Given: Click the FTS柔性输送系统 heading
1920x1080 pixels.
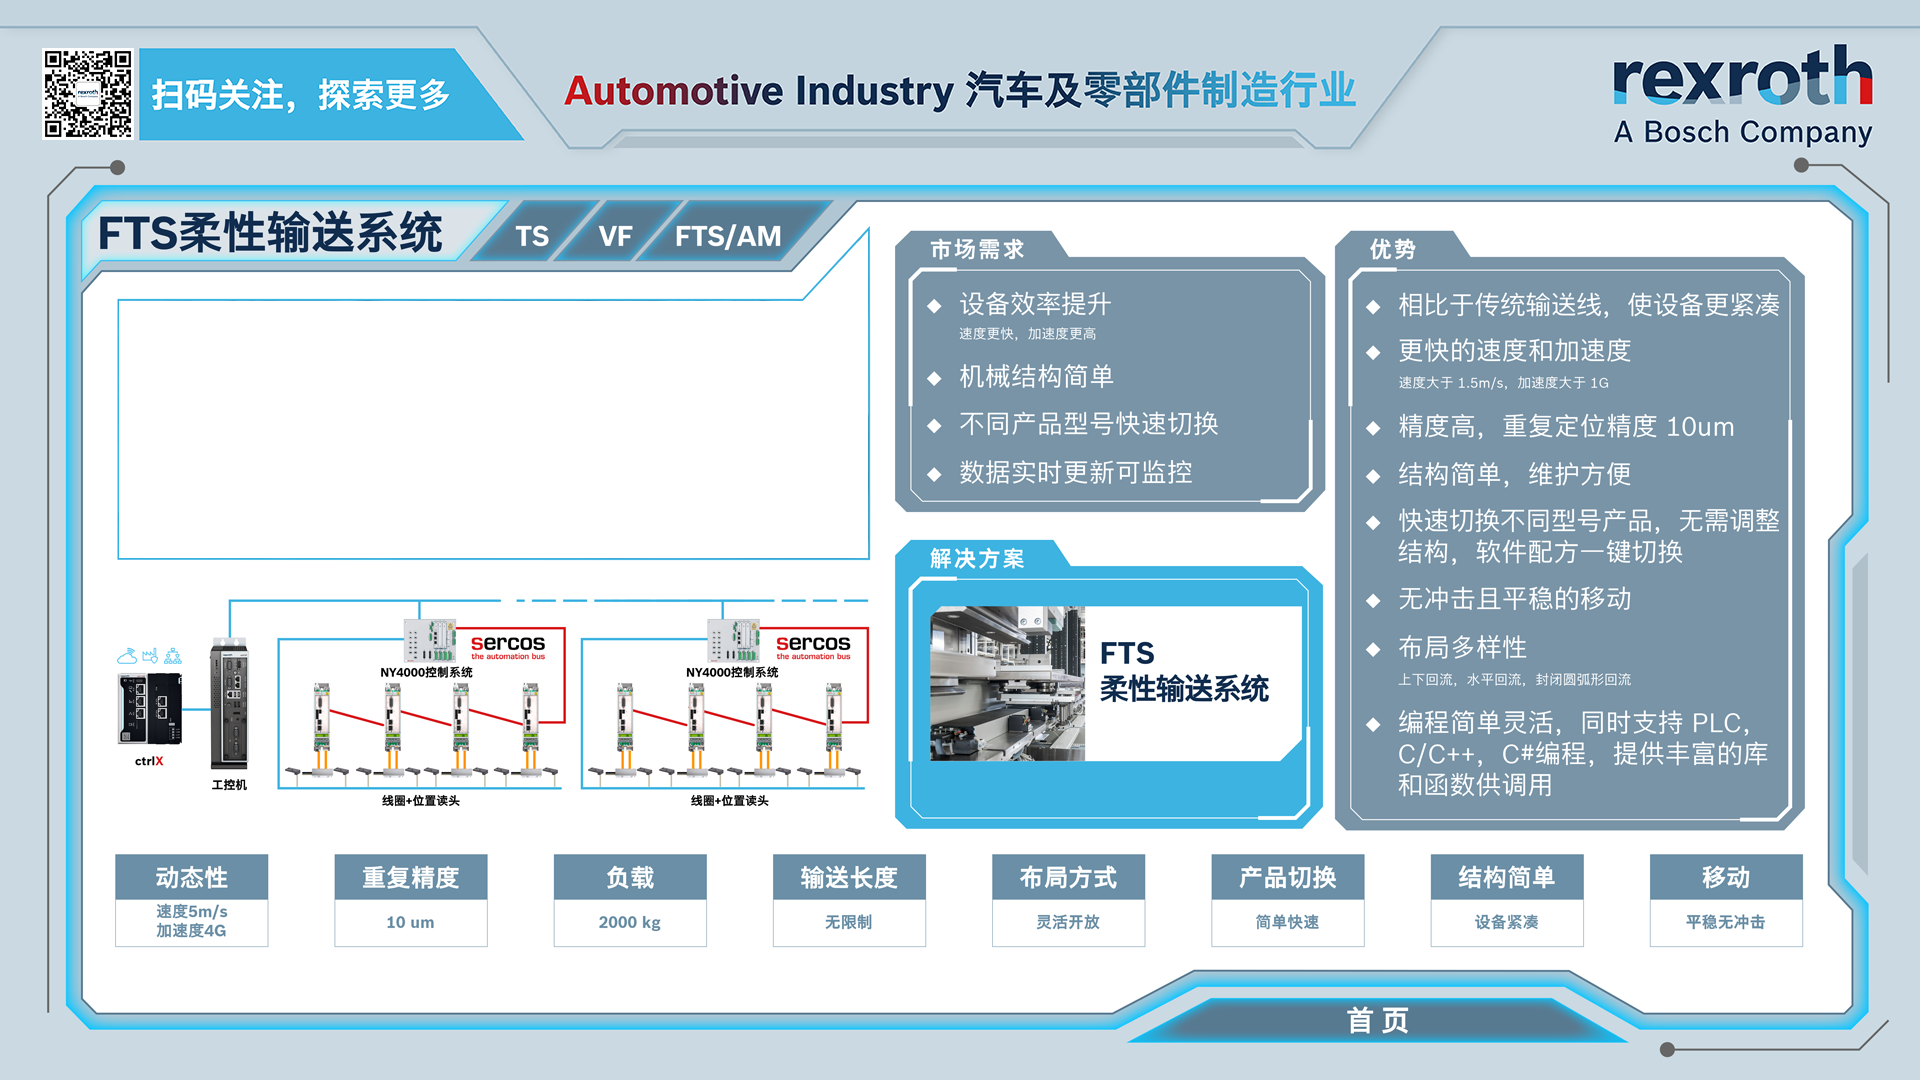Looking at the screenshot, I should pyautogui.click(x=270, y=233).
